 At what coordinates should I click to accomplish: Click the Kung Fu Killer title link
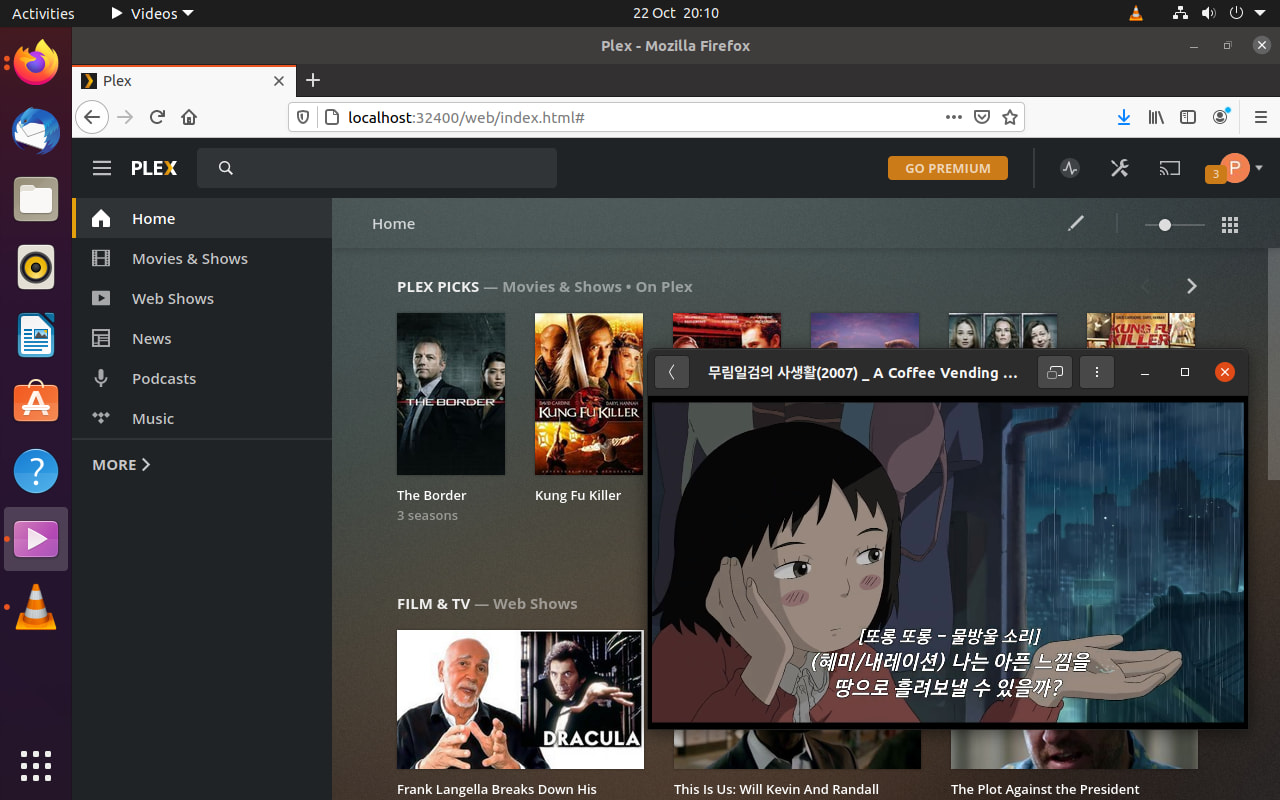578,495
